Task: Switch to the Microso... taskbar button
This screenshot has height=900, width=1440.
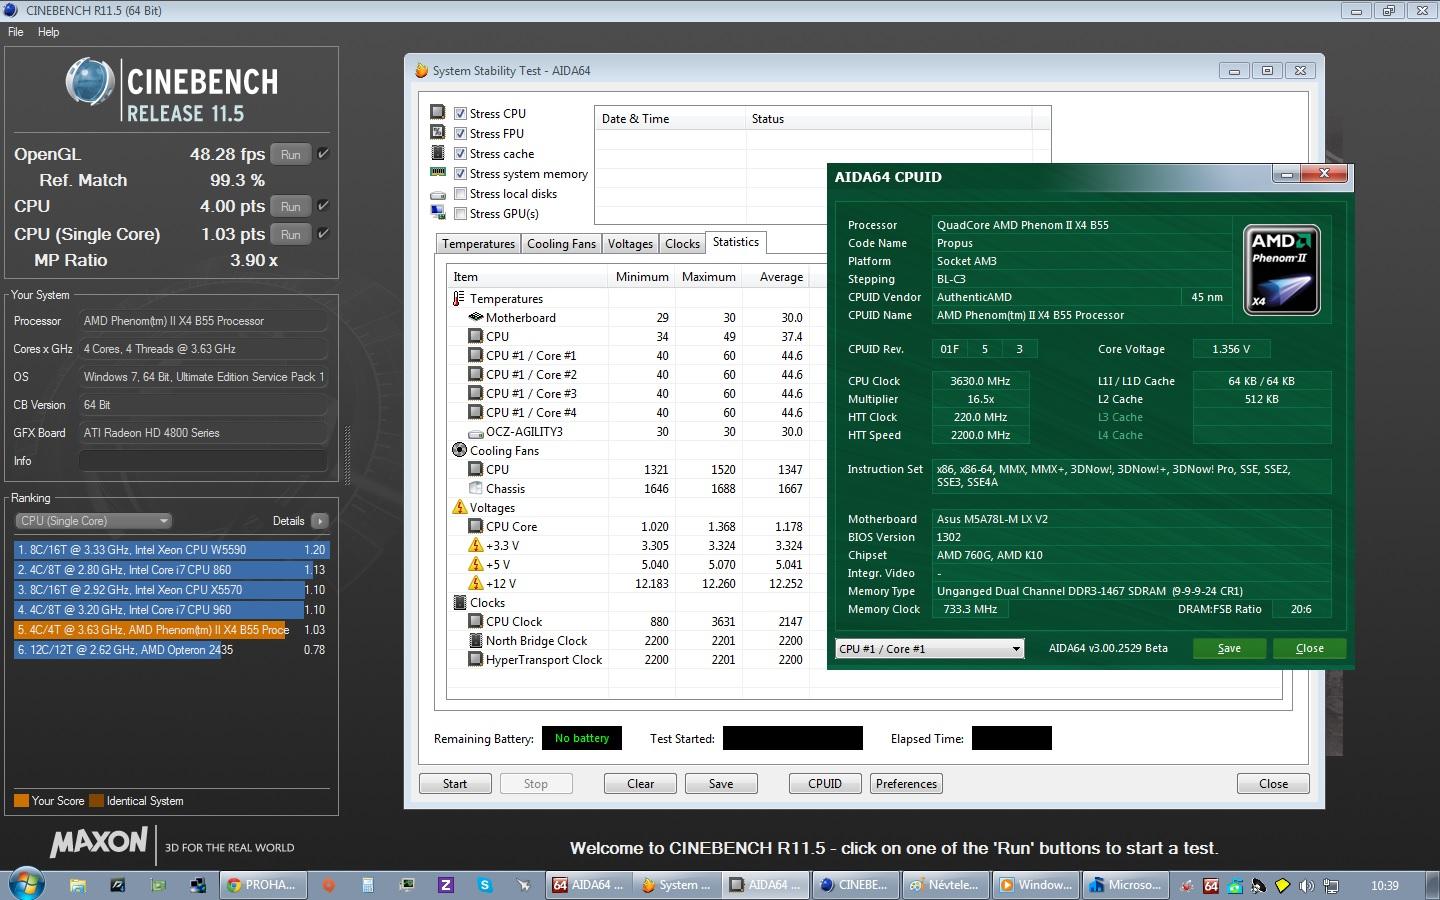Action: pyautogui.click(x=1126, y=885)
